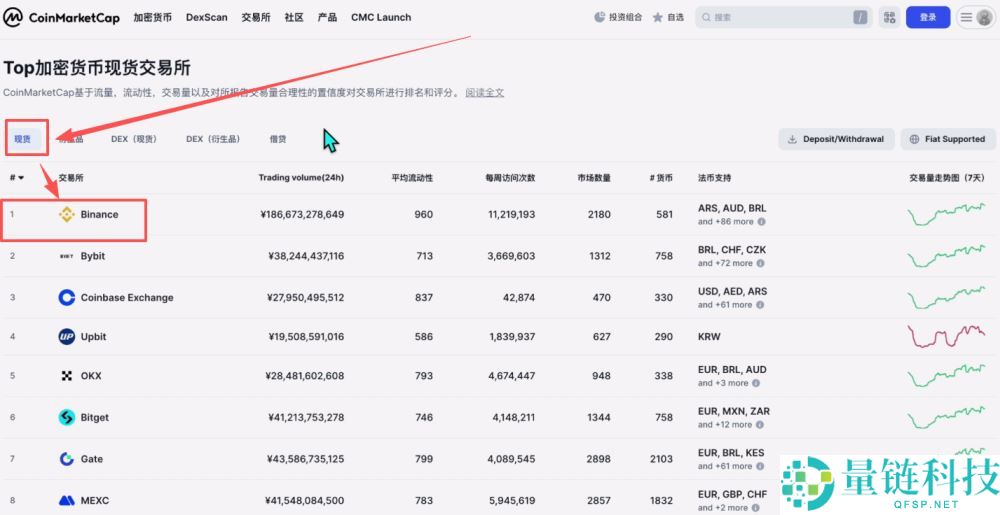The image size is (1000, 515).
Task: Select the 现货 tab
Action: click(x=23, y=139)
